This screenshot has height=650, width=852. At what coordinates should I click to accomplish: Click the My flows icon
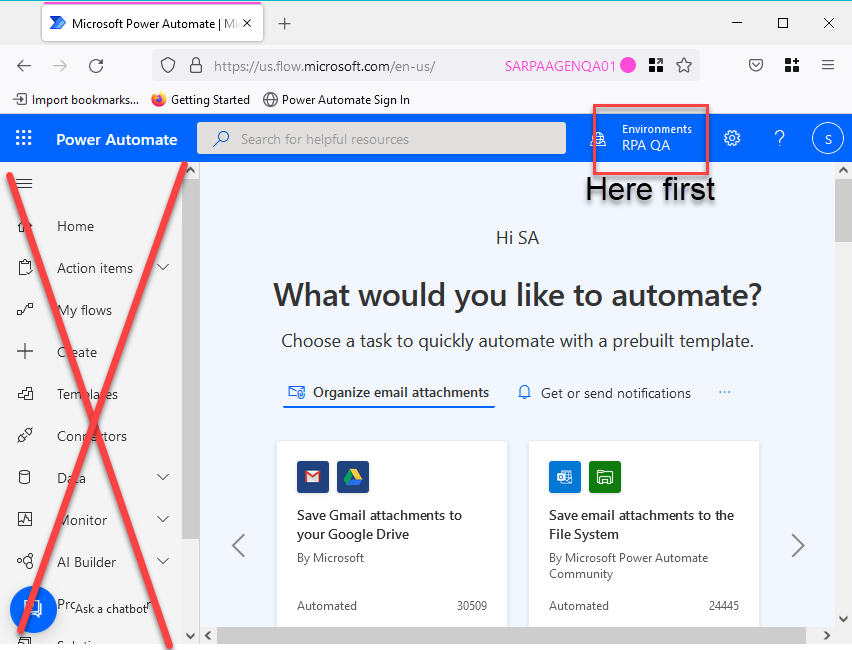[24, 310]
